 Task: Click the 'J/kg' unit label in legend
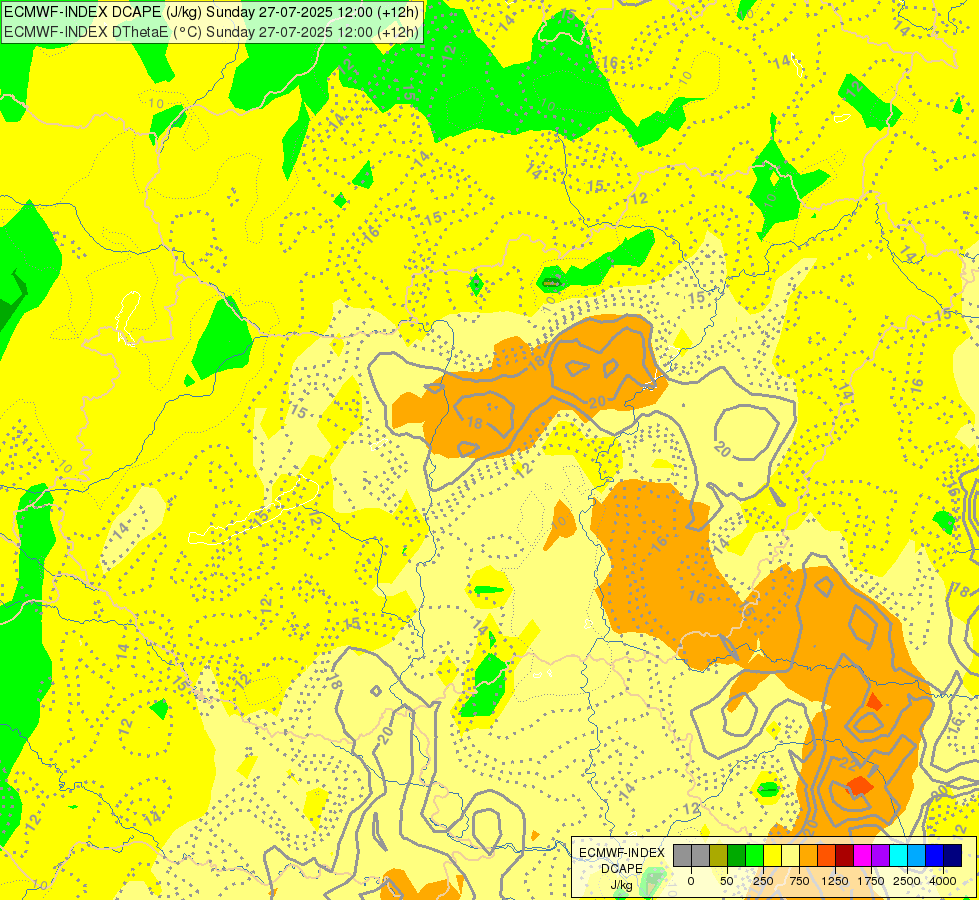tap(622, 885)
